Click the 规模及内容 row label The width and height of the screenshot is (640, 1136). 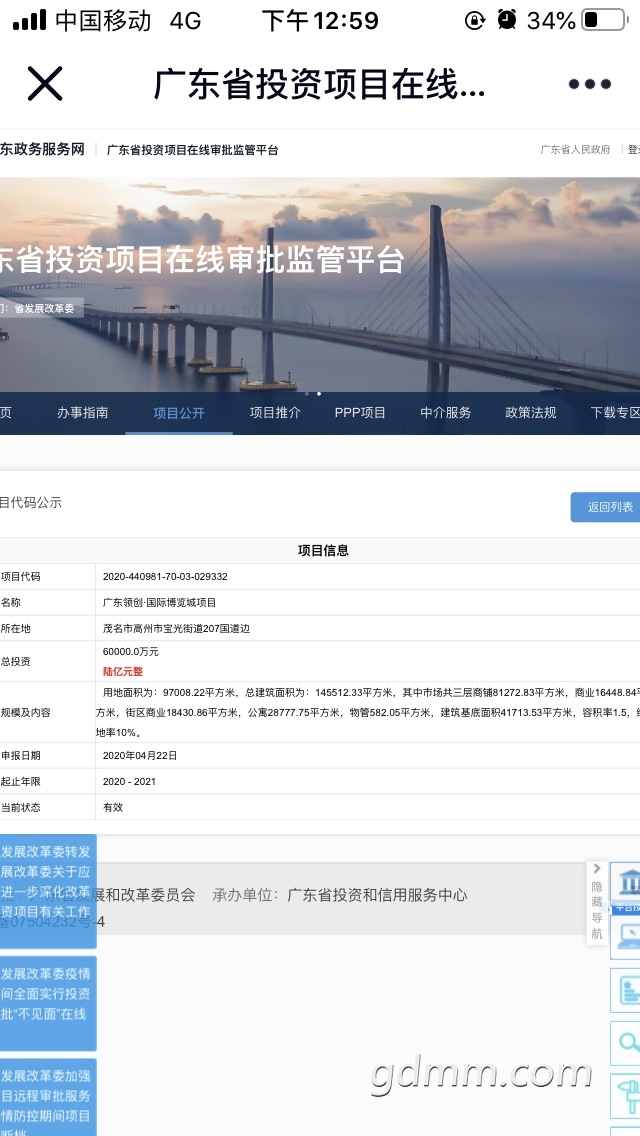click(x=25, y=712)
